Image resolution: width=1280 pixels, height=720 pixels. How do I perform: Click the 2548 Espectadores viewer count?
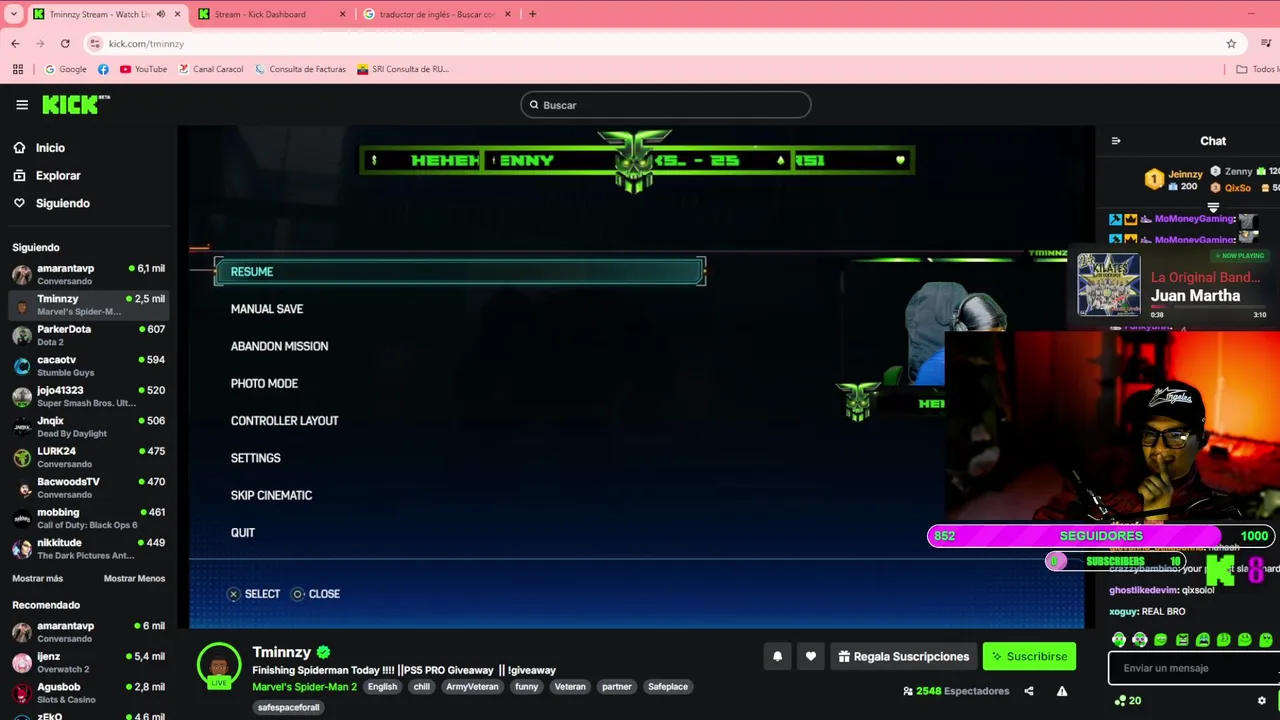tap(956, 691)
